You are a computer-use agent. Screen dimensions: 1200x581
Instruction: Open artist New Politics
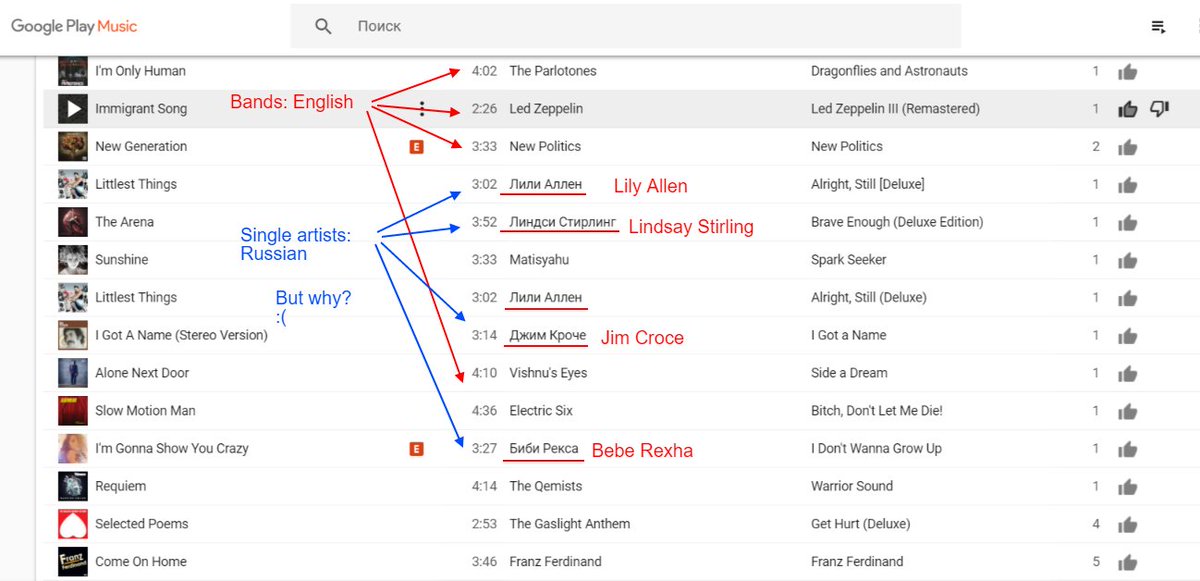[x=545, y=147]
